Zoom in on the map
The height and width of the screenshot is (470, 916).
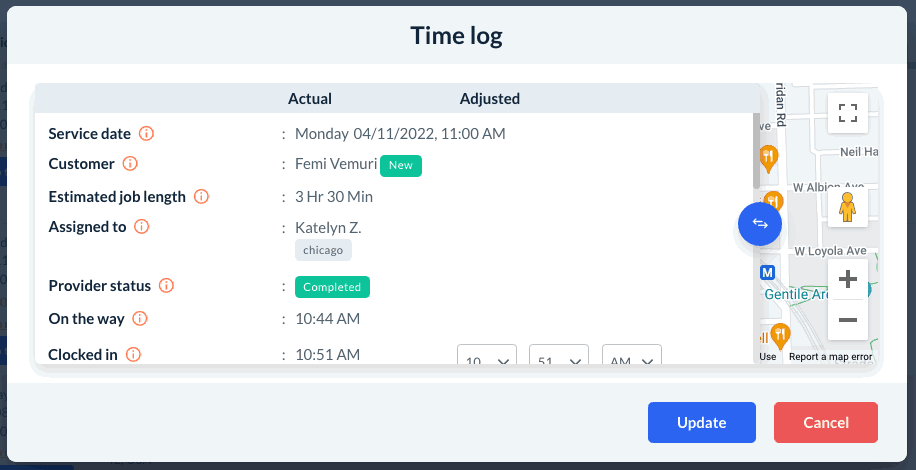(x=848, y=280)
